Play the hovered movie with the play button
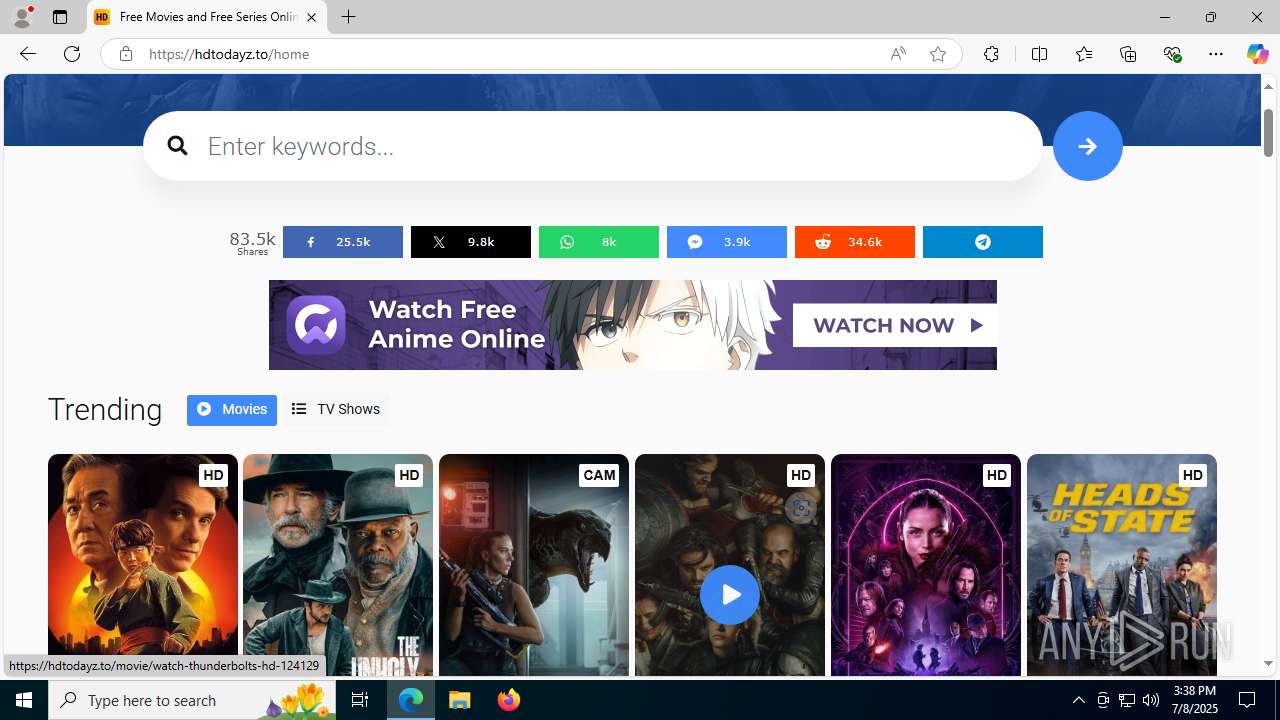 pyautogui.click(x=729, y=594)
